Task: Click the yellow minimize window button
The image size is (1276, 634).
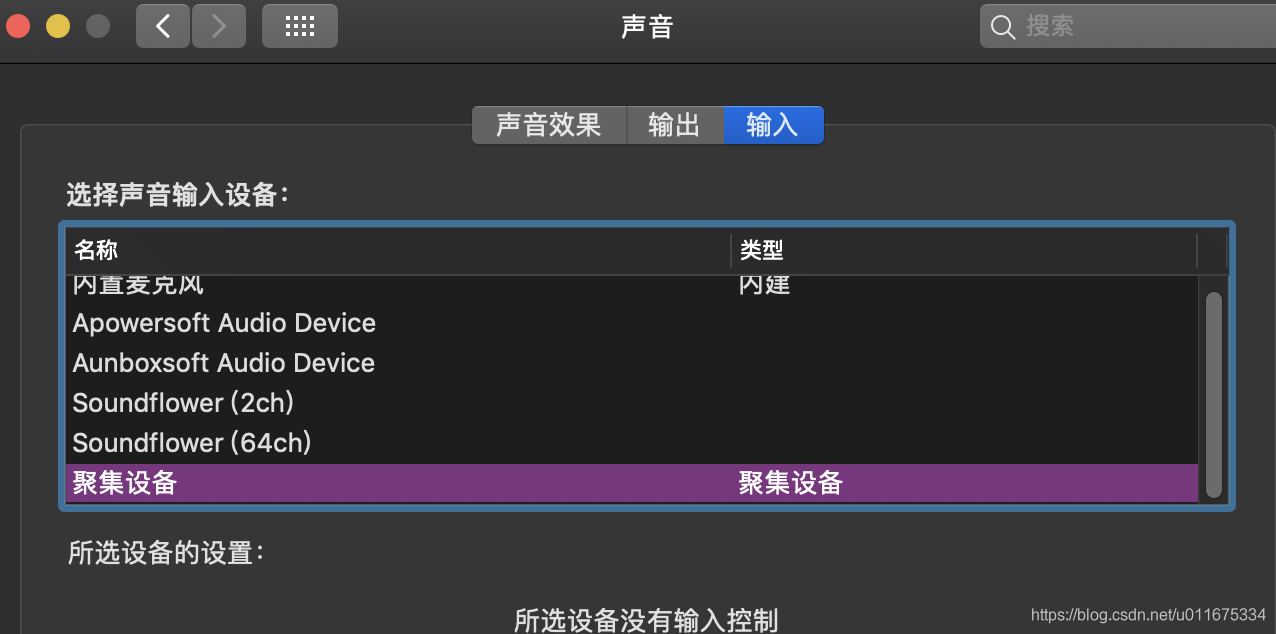Action: pyautogui.click(x=58, y=26)
